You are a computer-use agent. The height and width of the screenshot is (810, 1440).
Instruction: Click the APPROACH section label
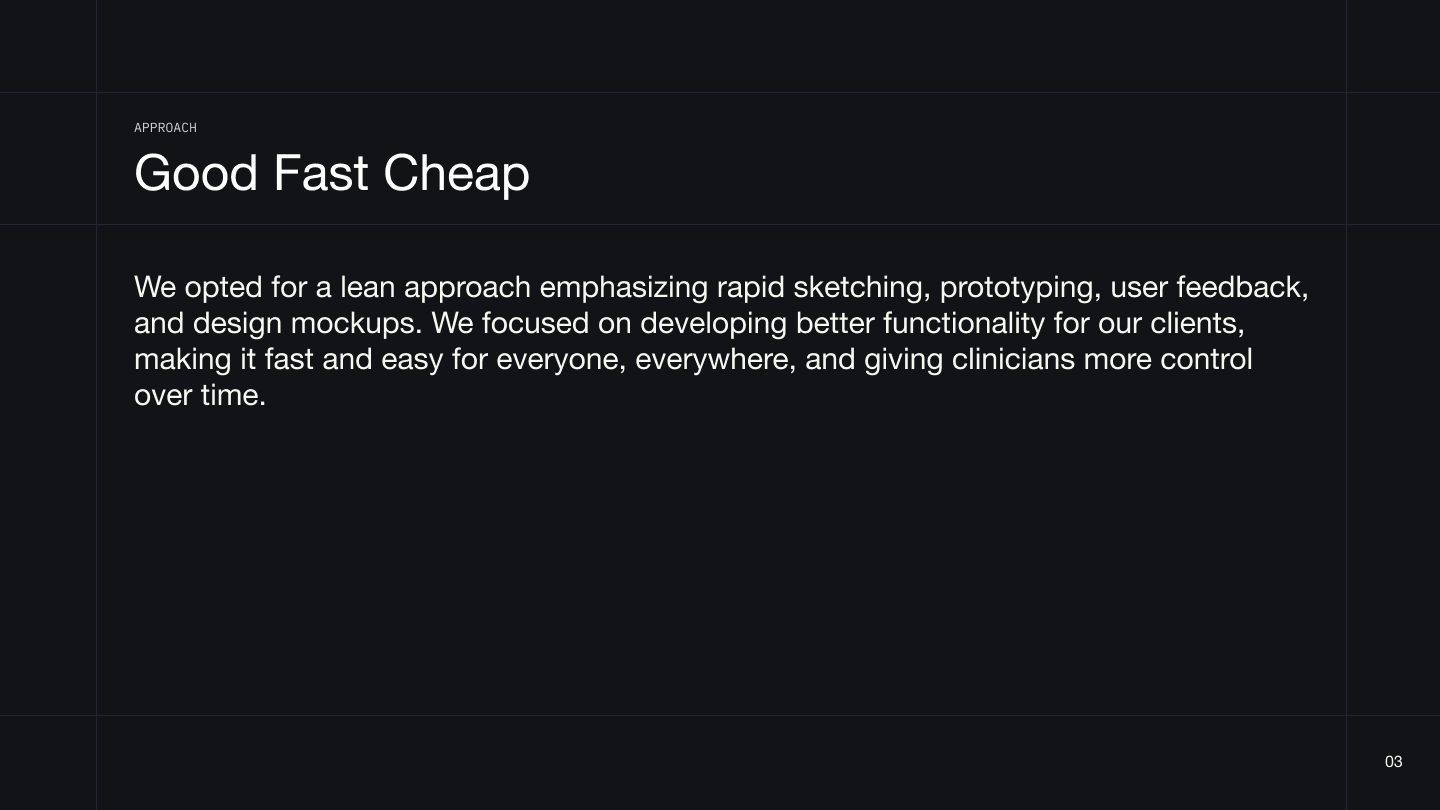pyautogui.click(x=165, y=128)
